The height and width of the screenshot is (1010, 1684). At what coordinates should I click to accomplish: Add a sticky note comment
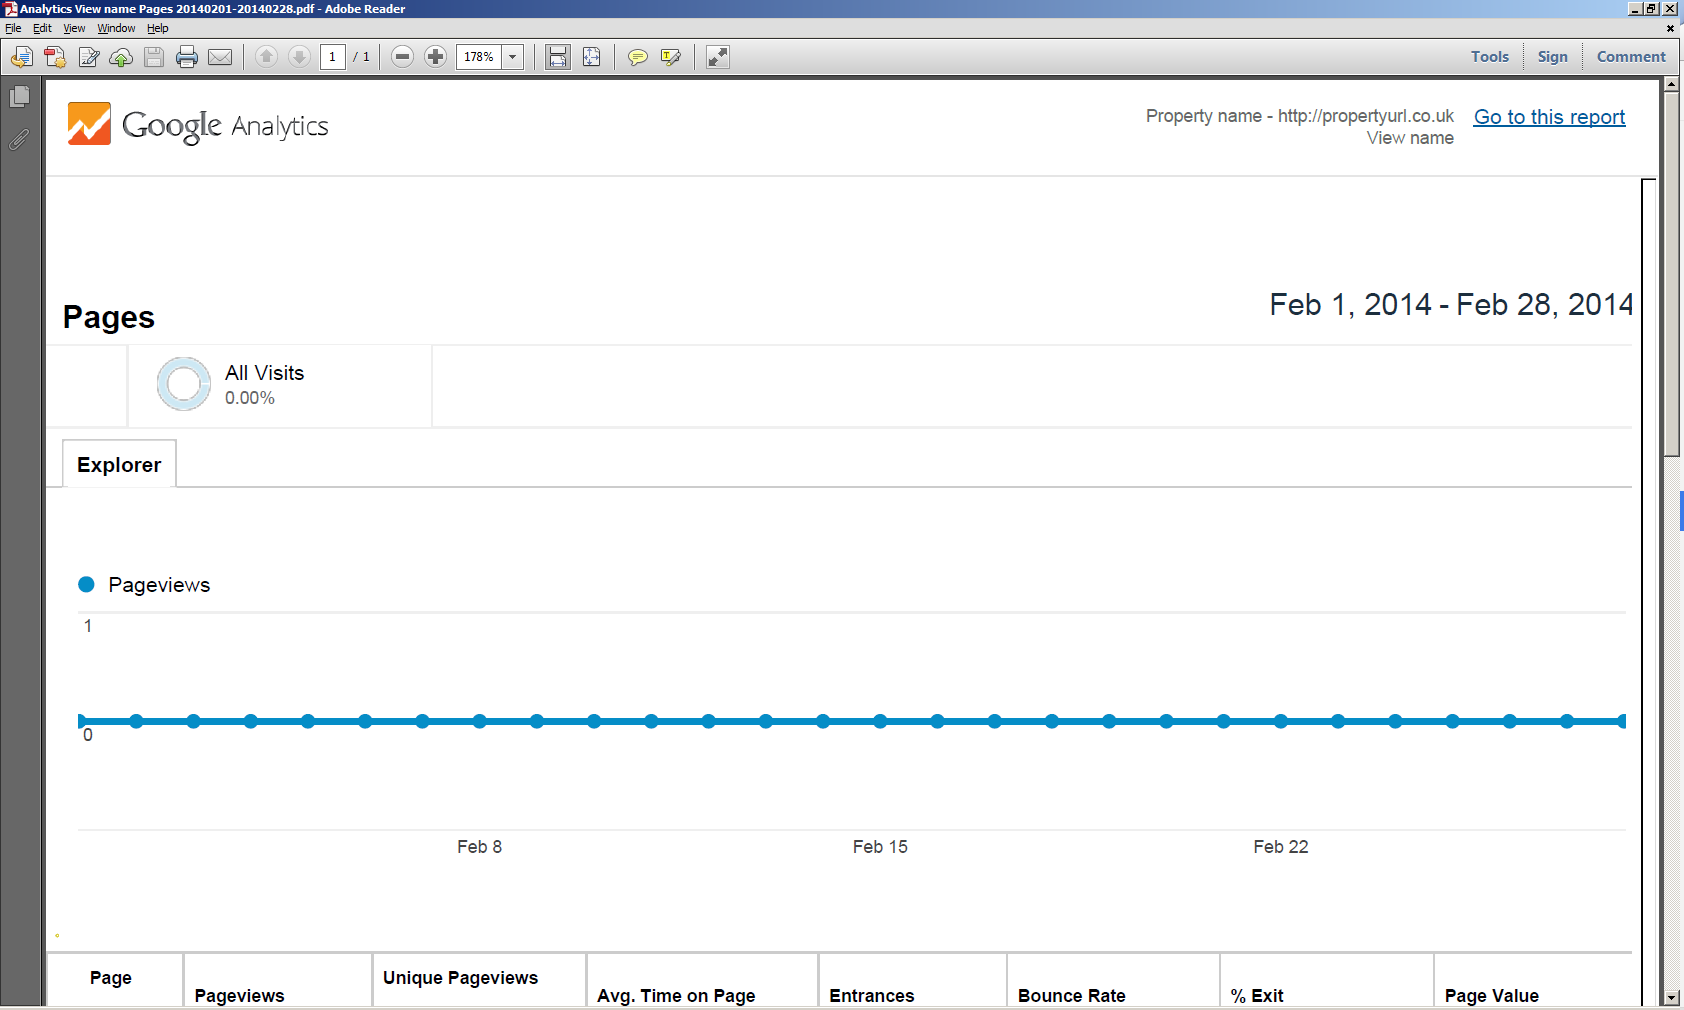pos(637,57)
